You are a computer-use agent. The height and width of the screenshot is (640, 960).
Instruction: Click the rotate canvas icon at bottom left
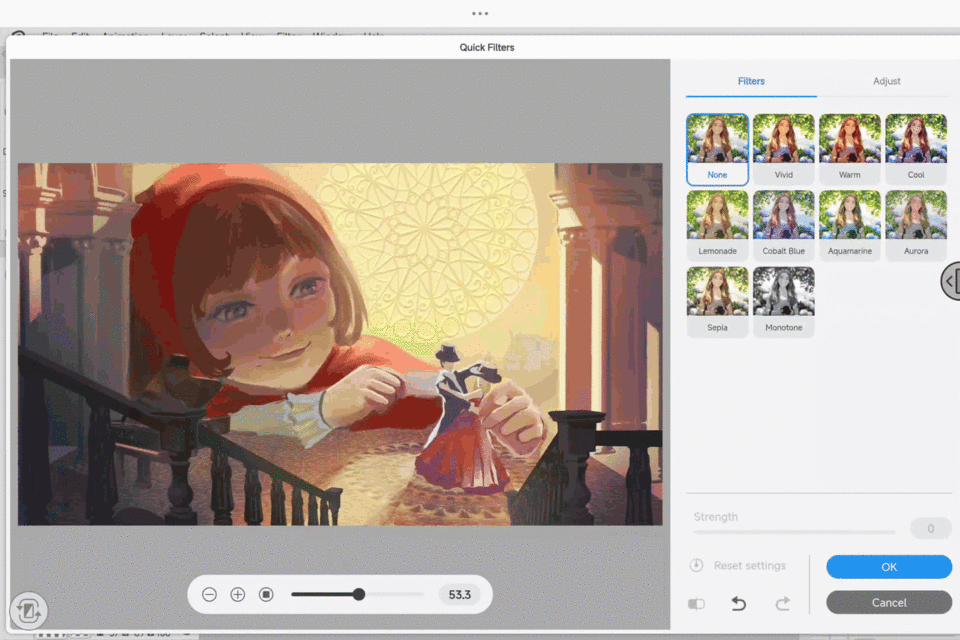click(x=28, y=611)
